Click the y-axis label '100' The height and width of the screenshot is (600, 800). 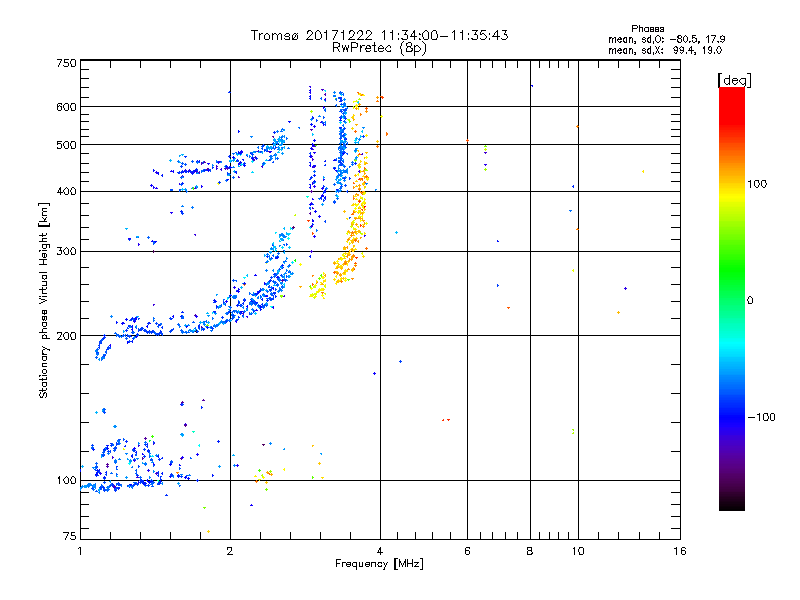[x=66, y=481]
